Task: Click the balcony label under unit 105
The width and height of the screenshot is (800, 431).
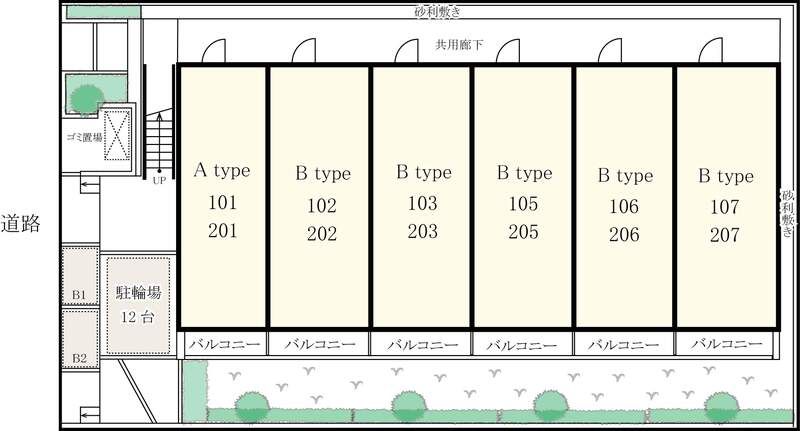Action: (521, 345)
